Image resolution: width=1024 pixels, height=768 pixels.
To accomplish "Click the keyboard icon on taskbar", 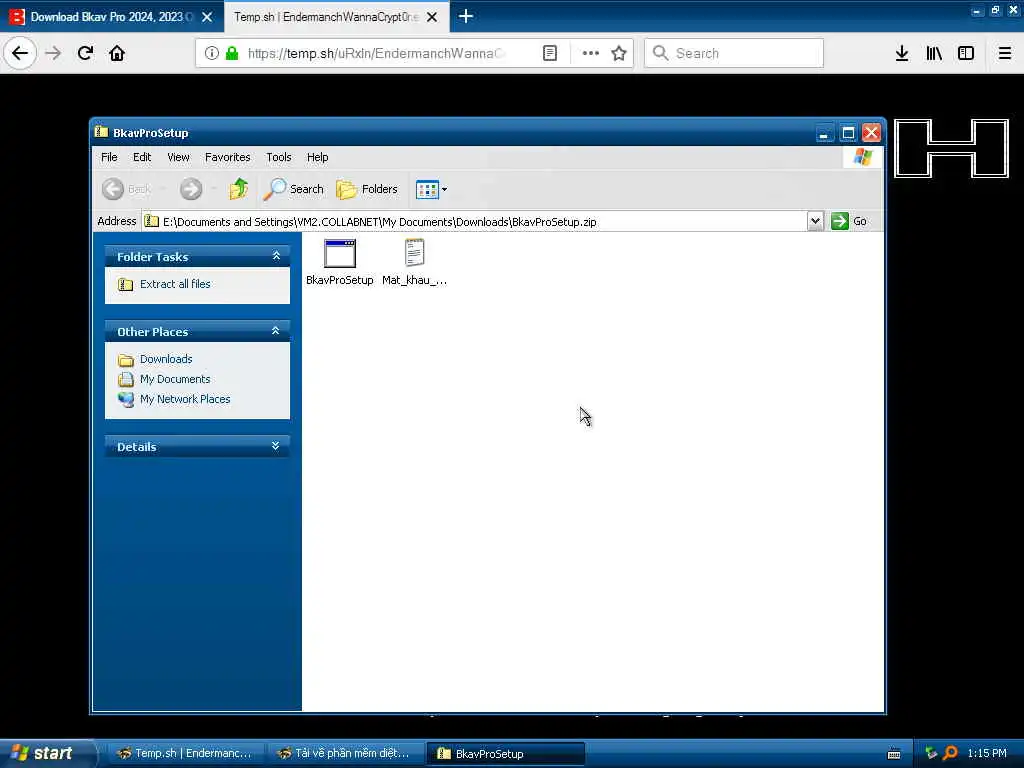I will tap(894, 754).
